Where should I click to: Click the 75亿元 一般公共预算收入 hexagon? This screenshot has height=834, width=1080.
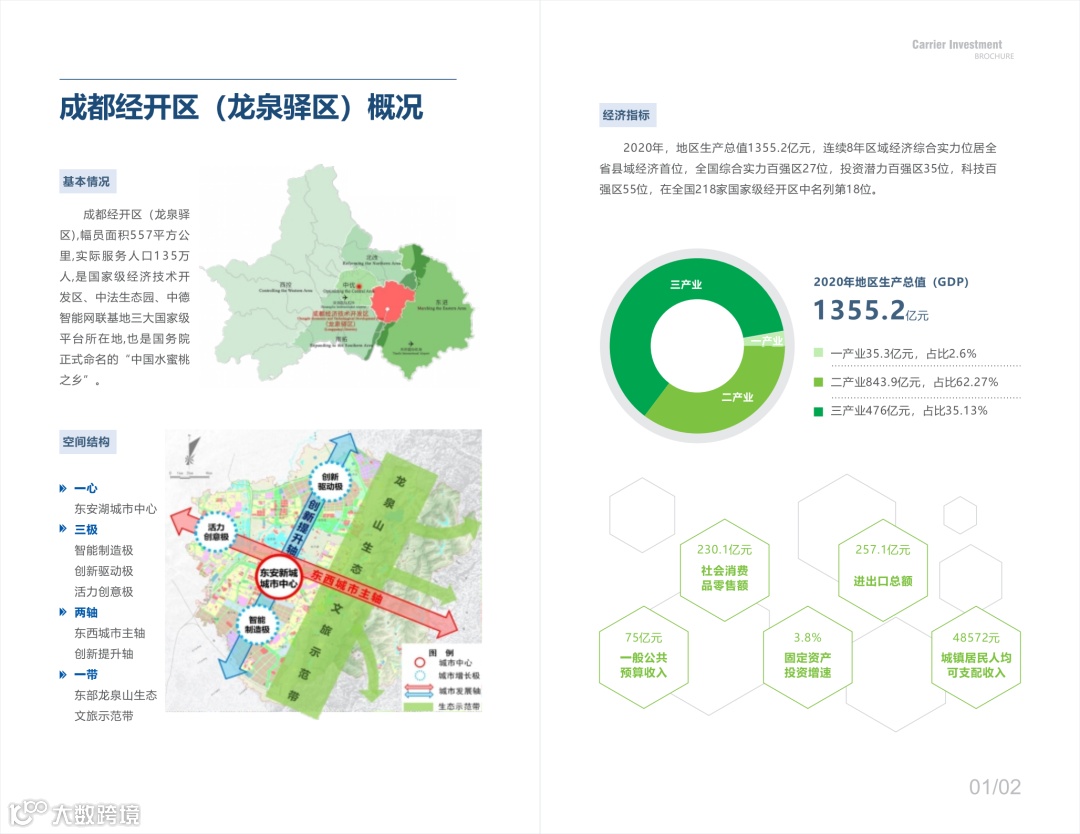[643, 658]
